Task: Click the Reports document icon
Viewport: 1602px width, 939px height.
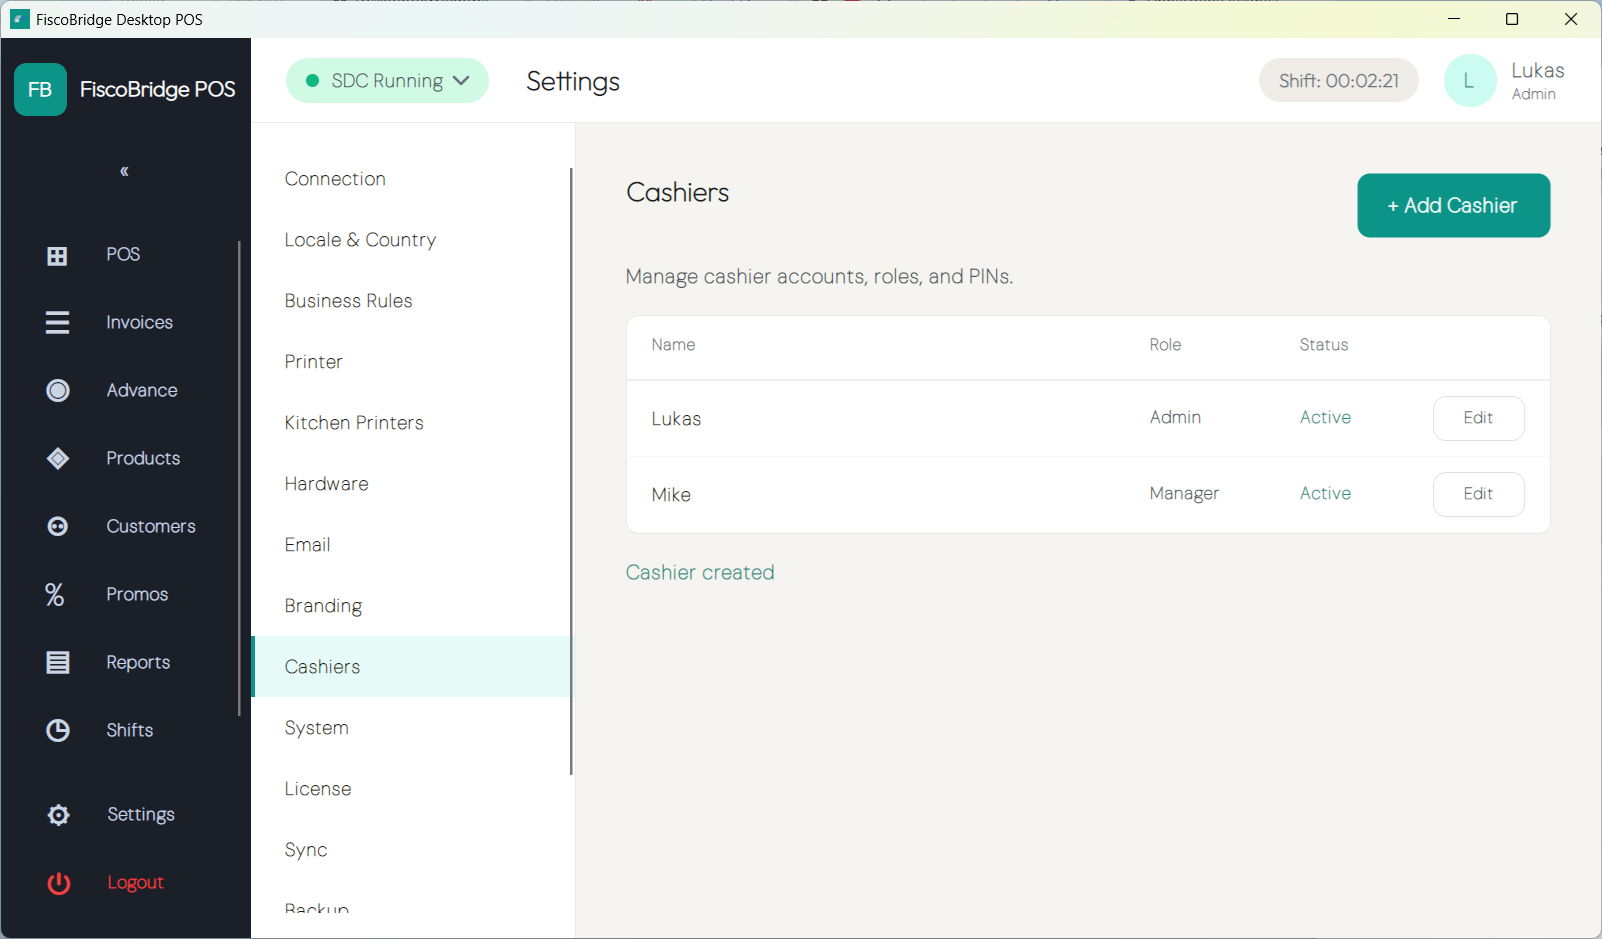Action: [58, 662]
